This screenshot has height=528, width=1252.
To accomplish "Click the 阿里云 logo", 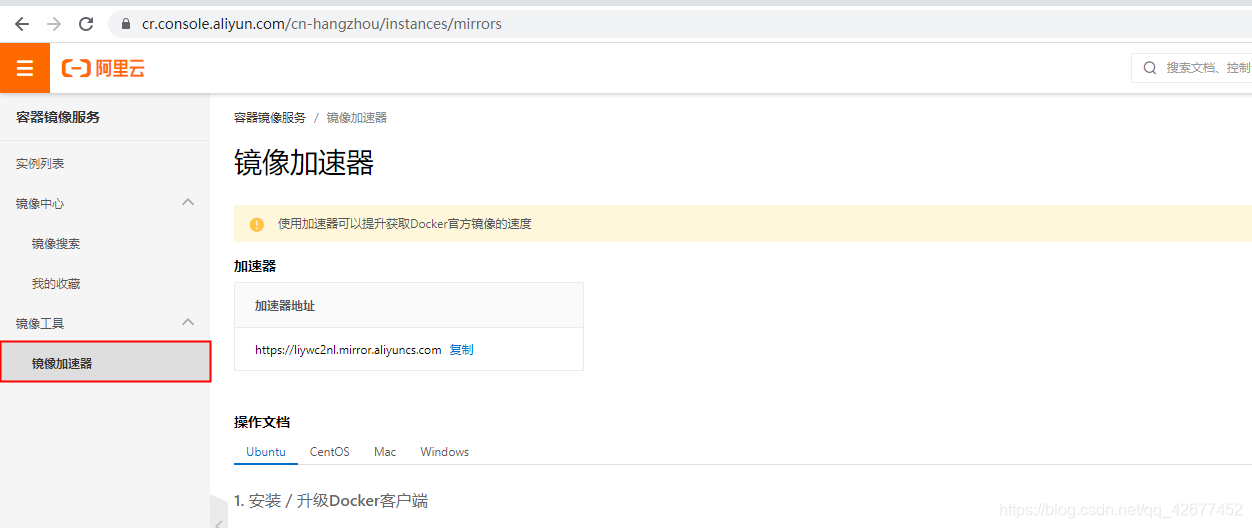I will (103, 68).
